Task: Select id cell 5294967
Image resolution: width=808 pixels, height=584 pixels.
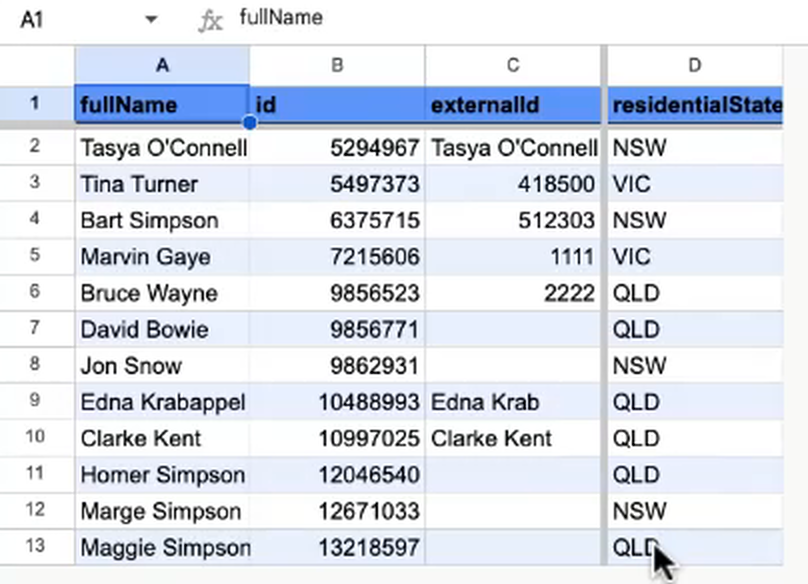Action: 338,148
